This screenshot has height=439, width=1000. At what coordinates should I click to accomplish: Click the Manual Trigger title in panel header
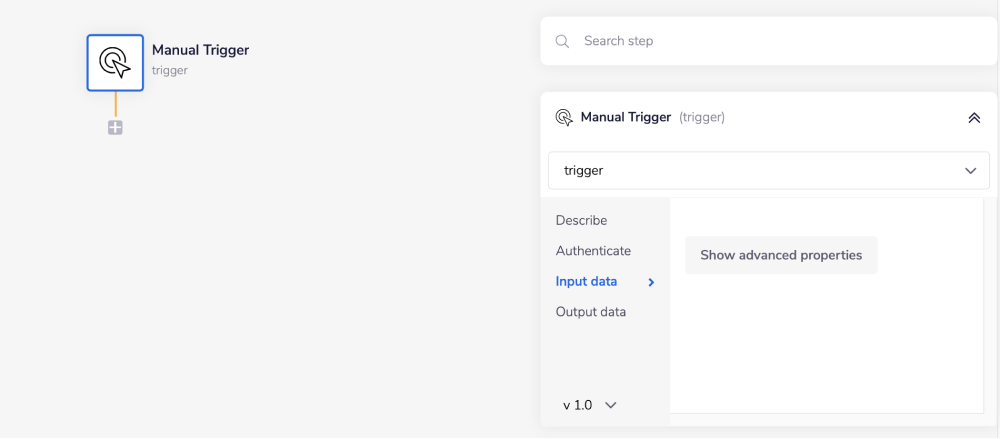(626, 117)
